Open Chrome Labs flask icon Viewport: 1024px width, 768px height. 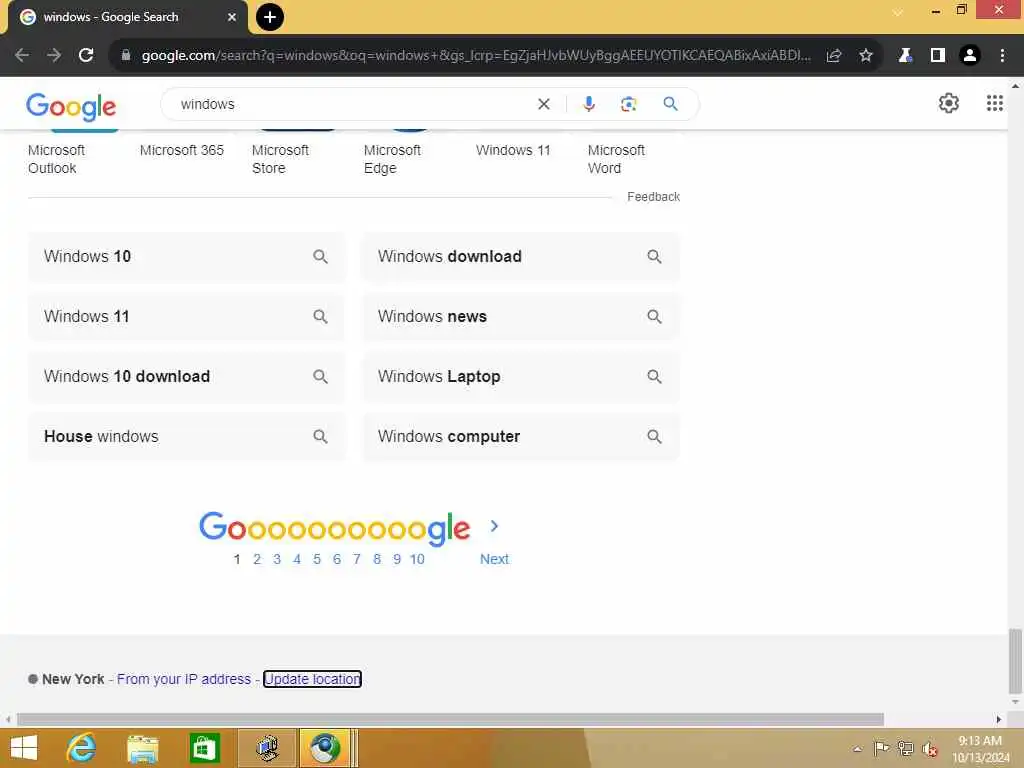tap(905, 56)
